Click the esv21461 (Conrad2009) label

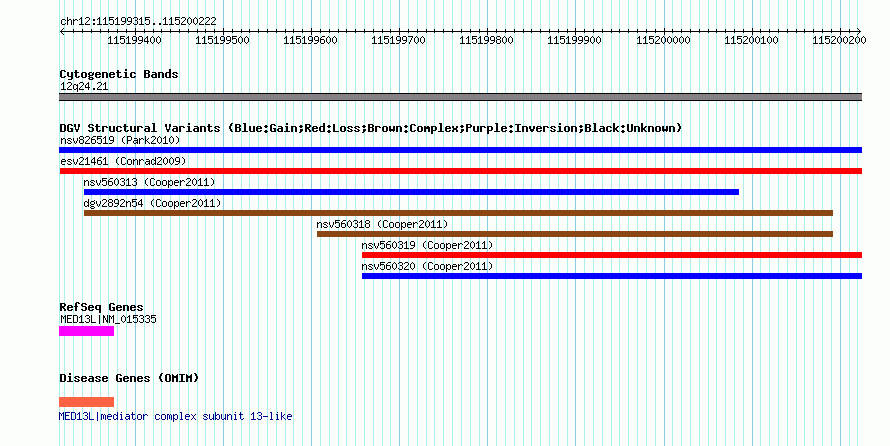(123, 161)
